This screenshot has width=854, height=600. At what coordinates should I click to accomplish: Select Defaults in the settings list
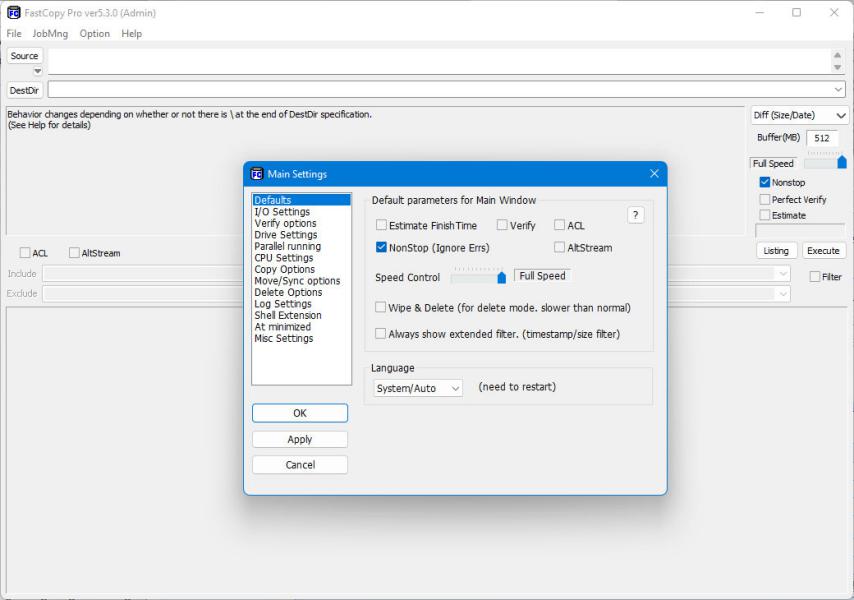pos(301,200)
